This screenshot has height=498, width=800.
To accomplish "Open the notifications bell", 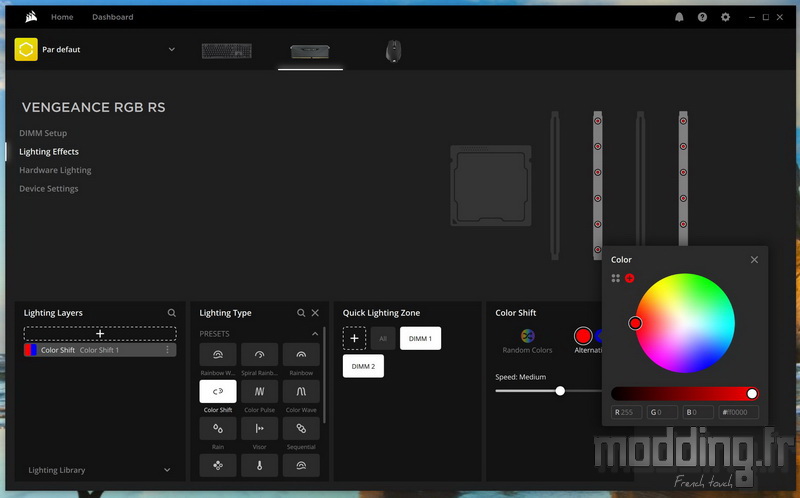I will coord(679,17).
